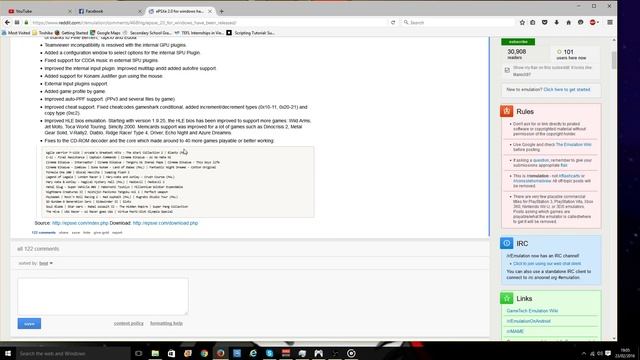This screenshot has width=640, height=360.
Task: Click the Links section star icon
Action: point(507,298)
